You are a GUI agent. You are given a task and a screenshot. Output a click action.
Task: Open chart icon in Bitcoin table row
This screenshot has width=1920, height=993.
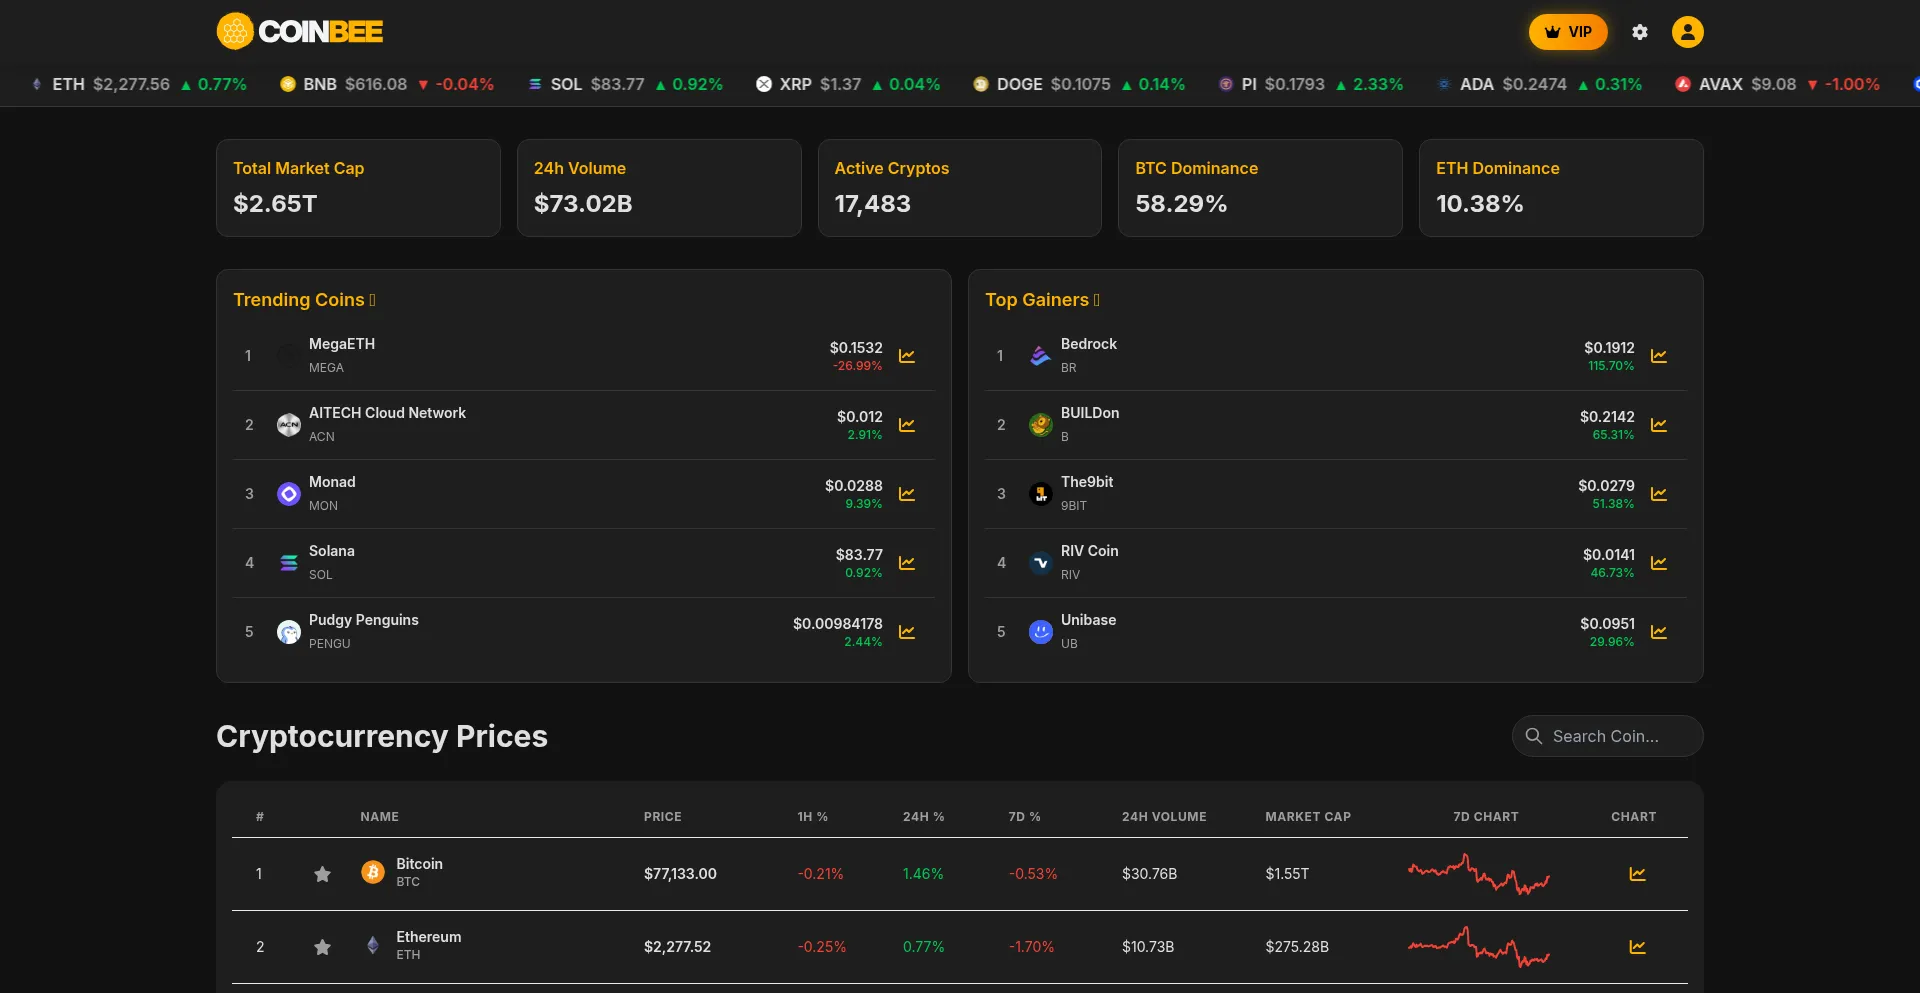[1637, 874]
